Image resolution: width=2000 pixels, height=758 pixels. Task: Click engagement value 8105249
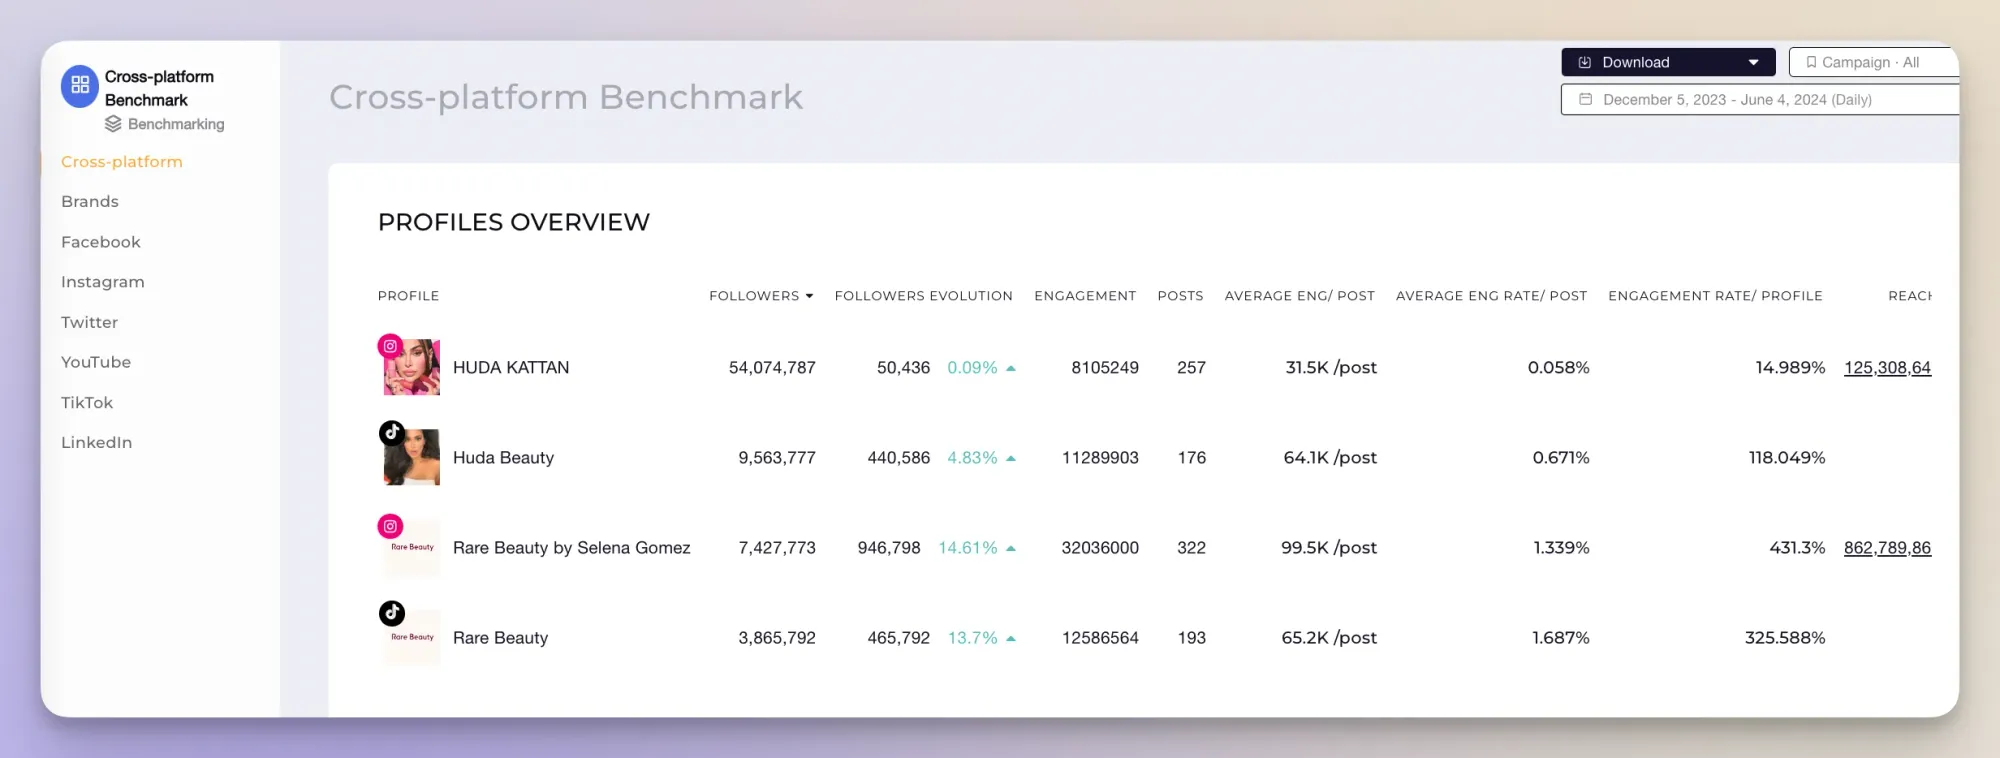(x=1105, y=368)
